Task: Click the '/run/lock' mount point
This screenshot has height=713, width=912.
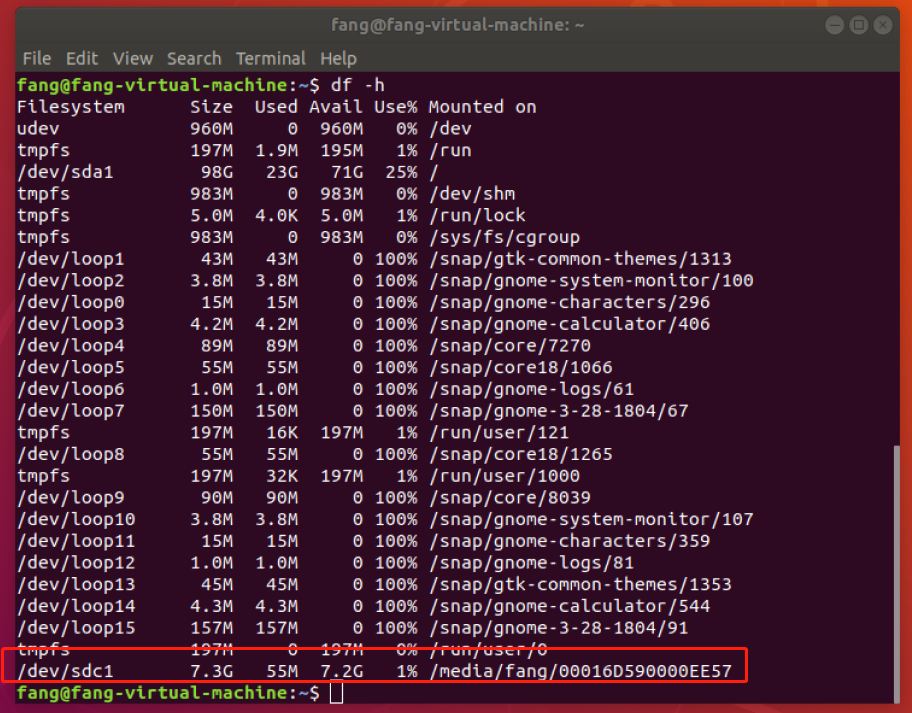Action: [477, 215]
